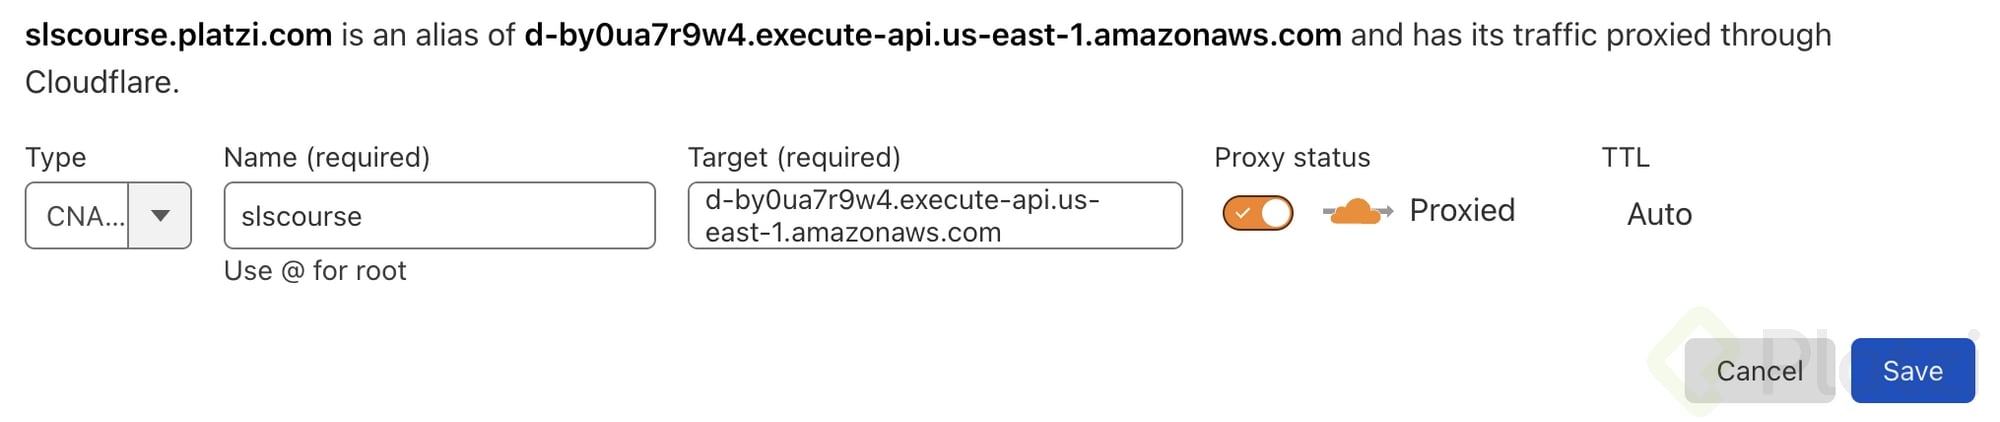
Task: Click the Proxy status heading
Action: pos(1292,158)
